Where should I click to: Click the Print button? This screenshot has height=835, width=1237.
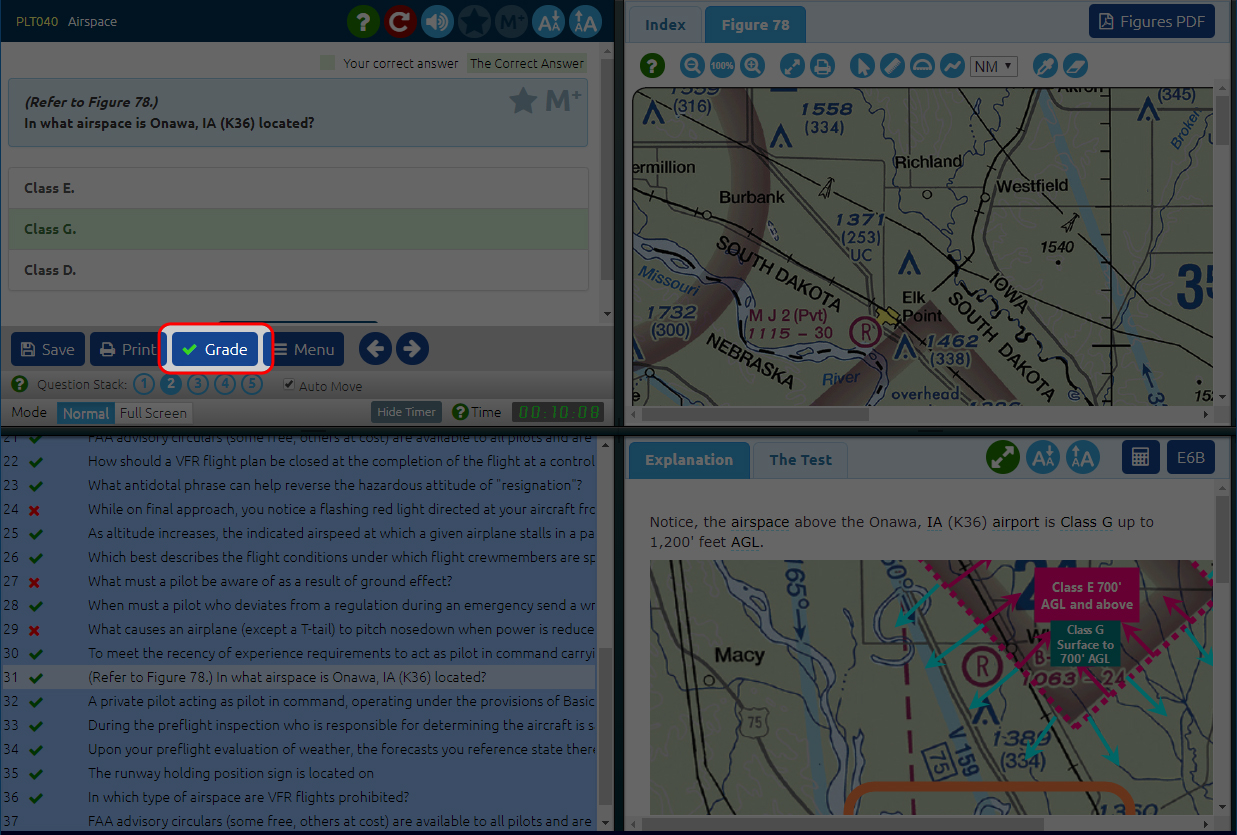click(126, 349)
